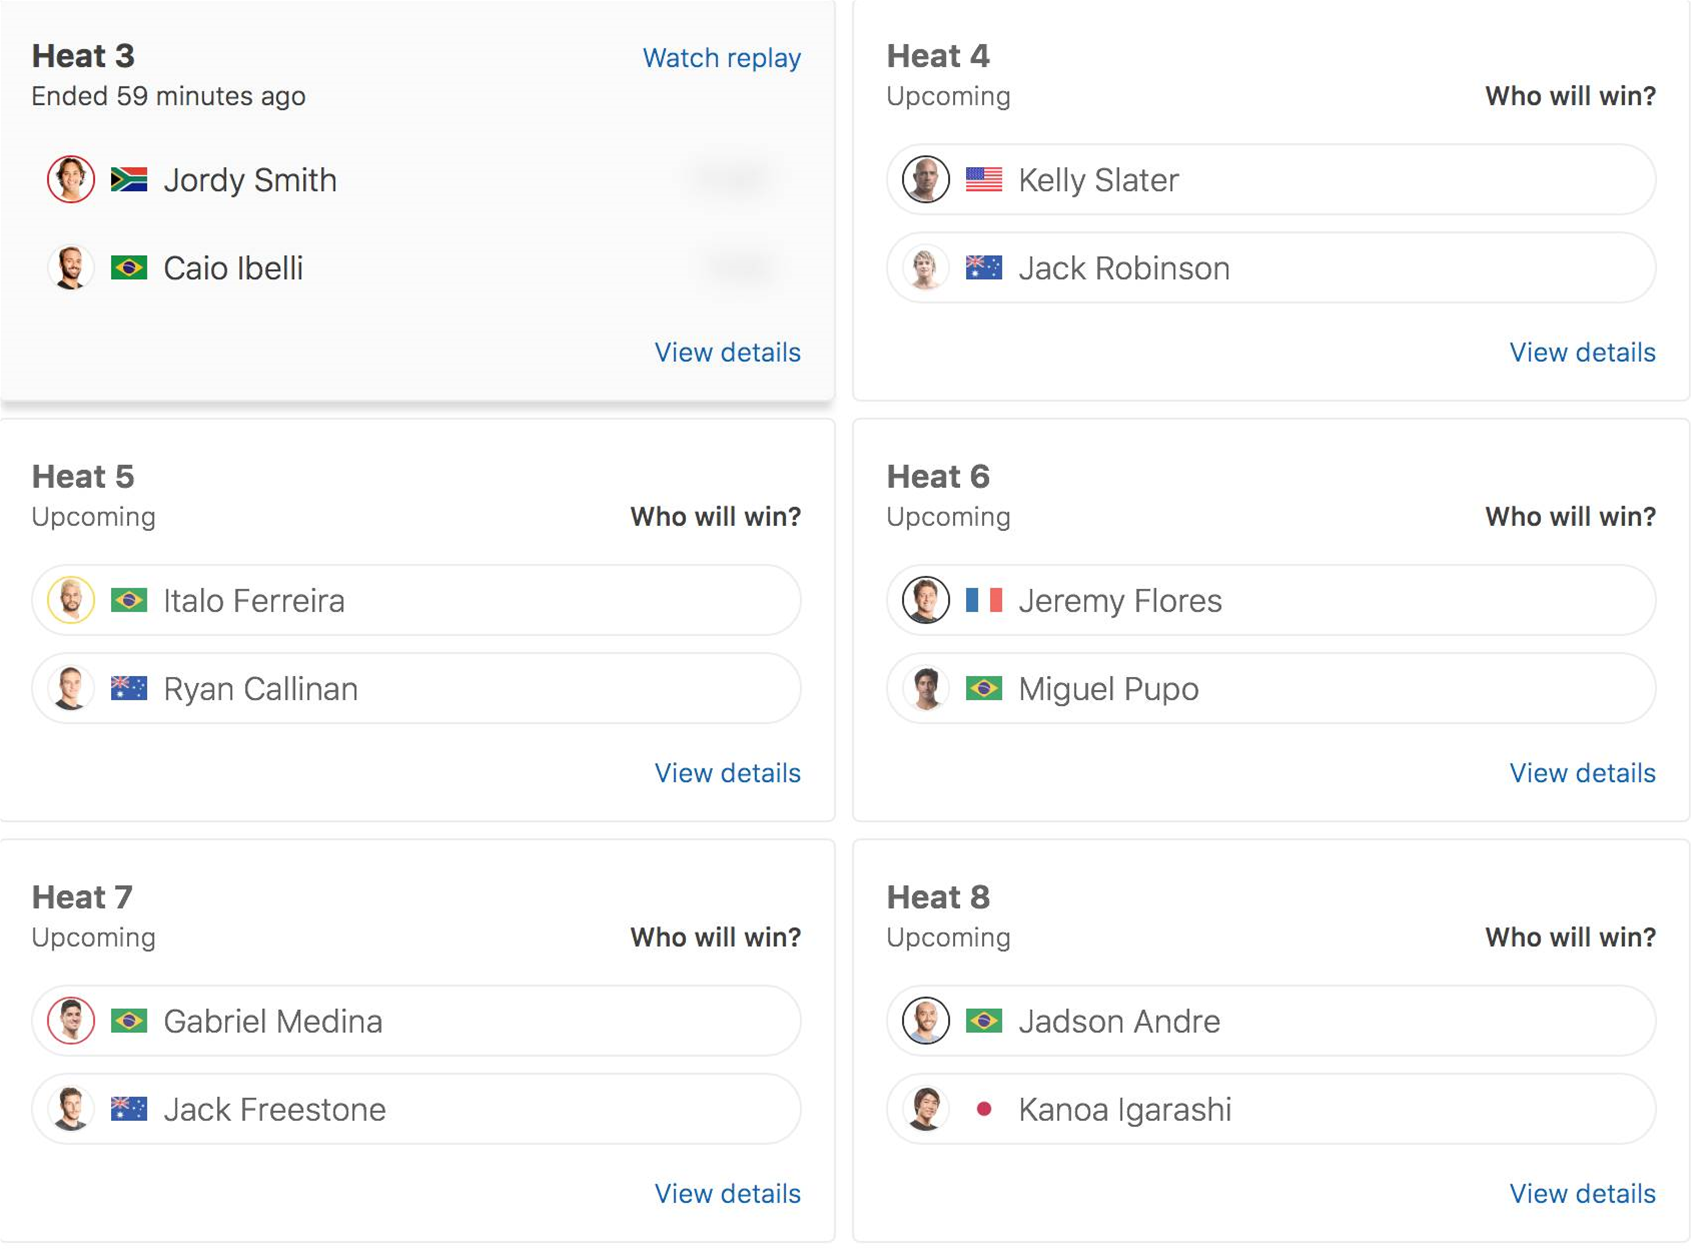Pick Ryan Callinan to win Heat 5
The width and height of the screenshot is (1692, 1258).
click(x=416, y=689)
